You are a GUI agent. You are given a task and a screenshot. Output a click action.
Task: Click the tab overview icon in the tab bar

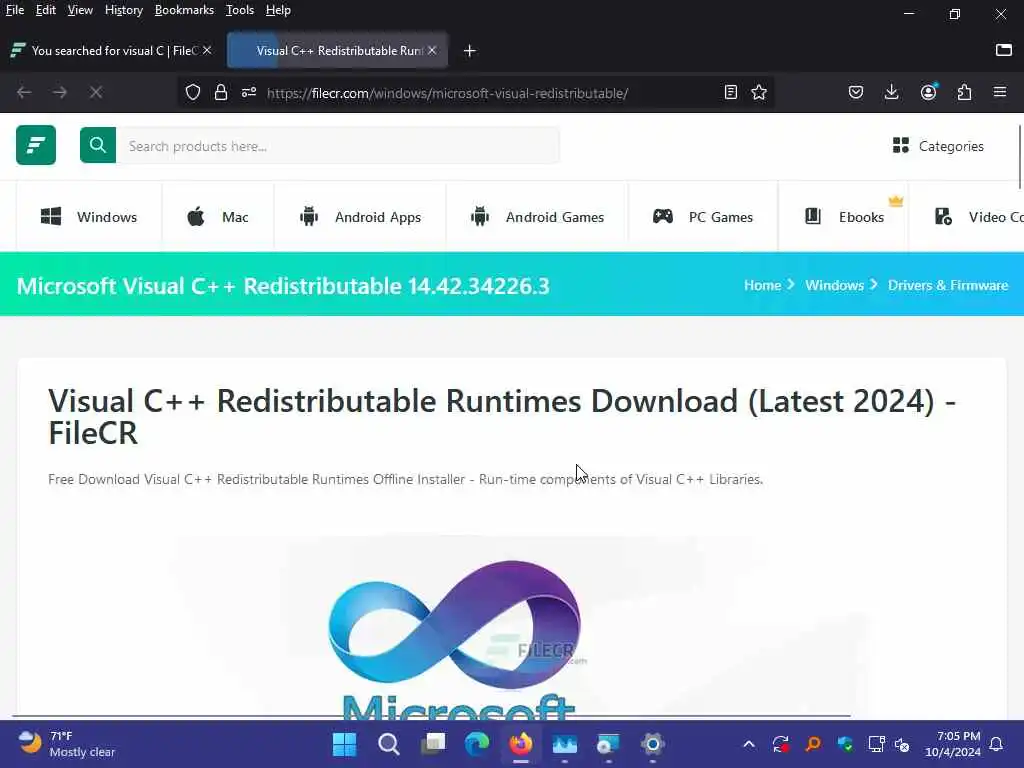pos(1004,50)
